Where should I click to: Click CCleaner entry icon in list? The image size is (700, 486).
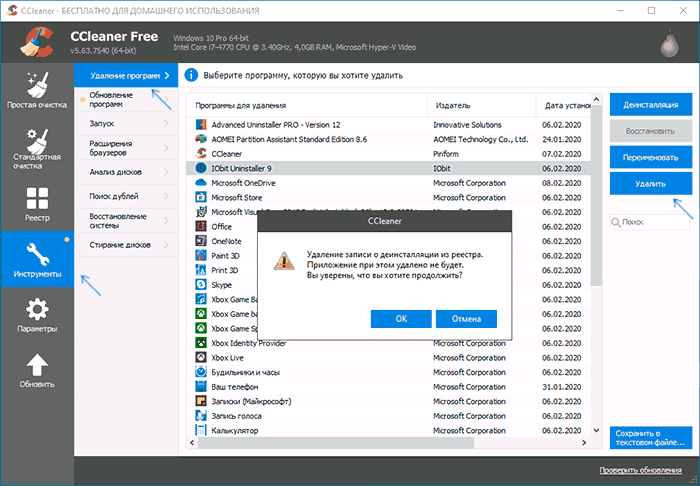pyautogui.click(x=201, y=154)
